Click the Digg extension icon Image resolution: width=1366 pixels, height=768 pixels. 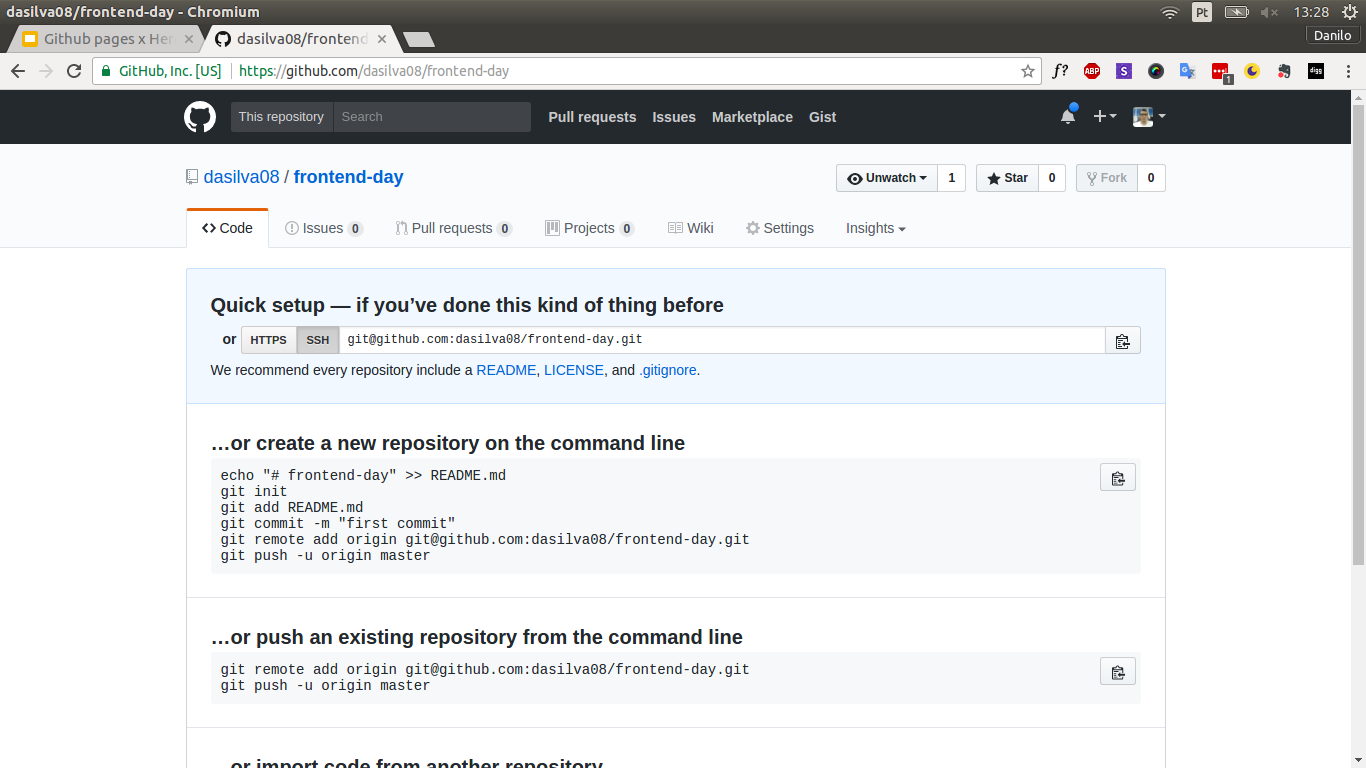[1316, 71]
